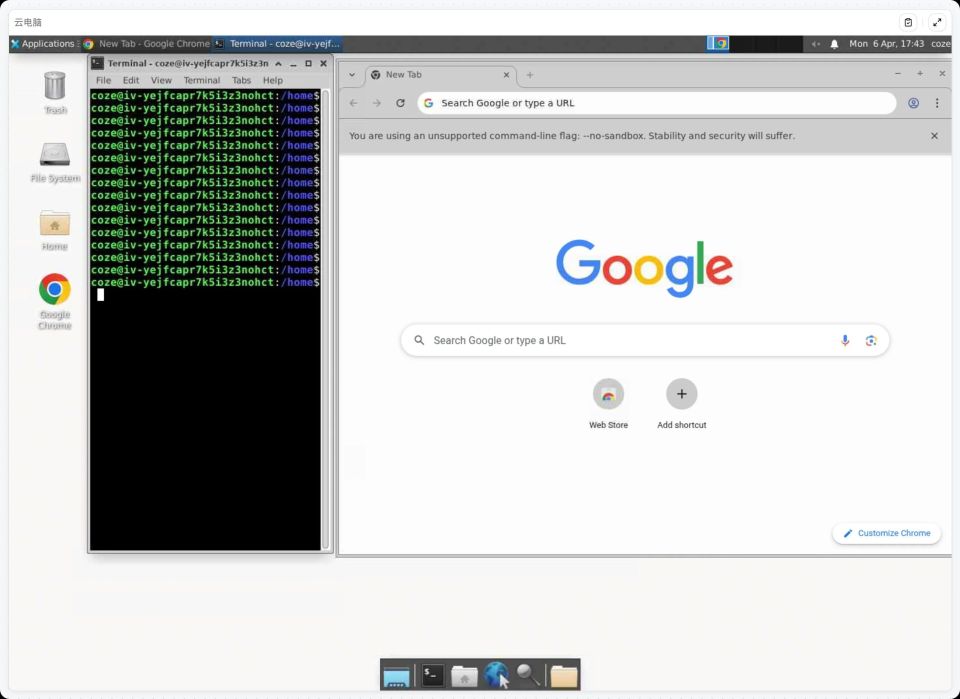Click the Add shortcut plus icon

click(681, 394)
